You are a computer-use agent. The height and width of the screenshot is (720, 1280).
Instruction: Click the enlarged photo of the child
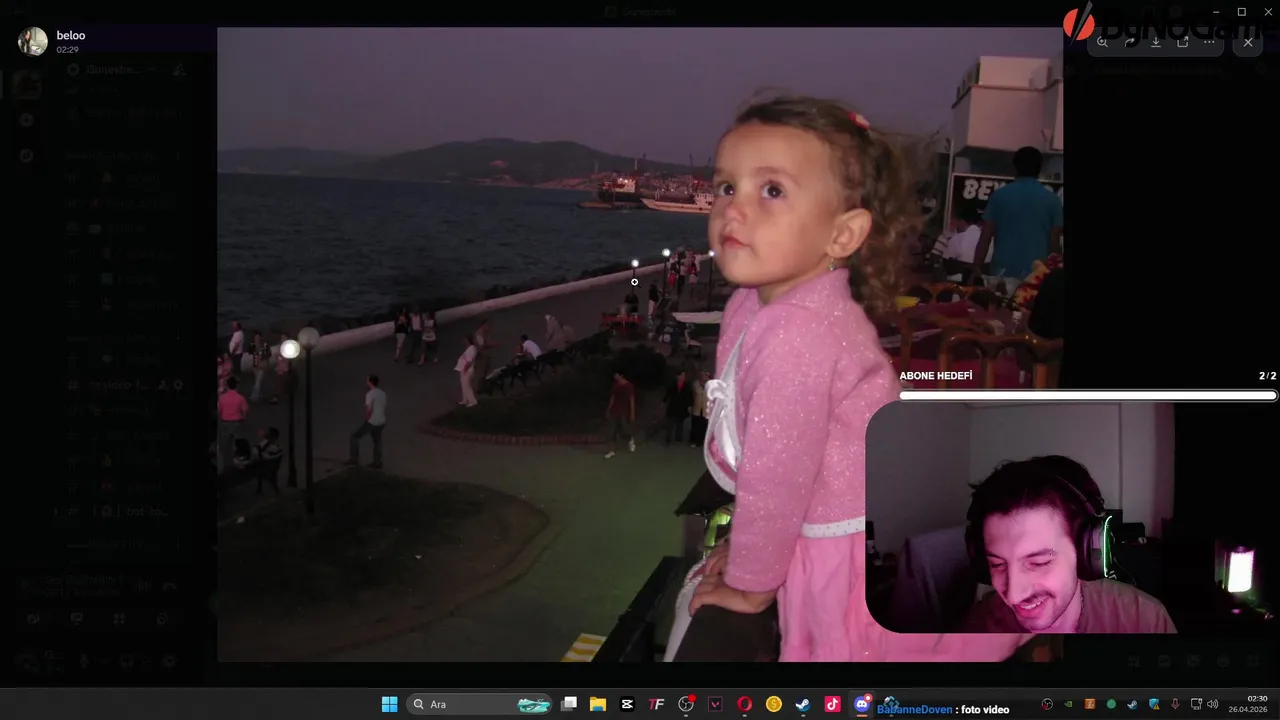click(x=640, y=344)
